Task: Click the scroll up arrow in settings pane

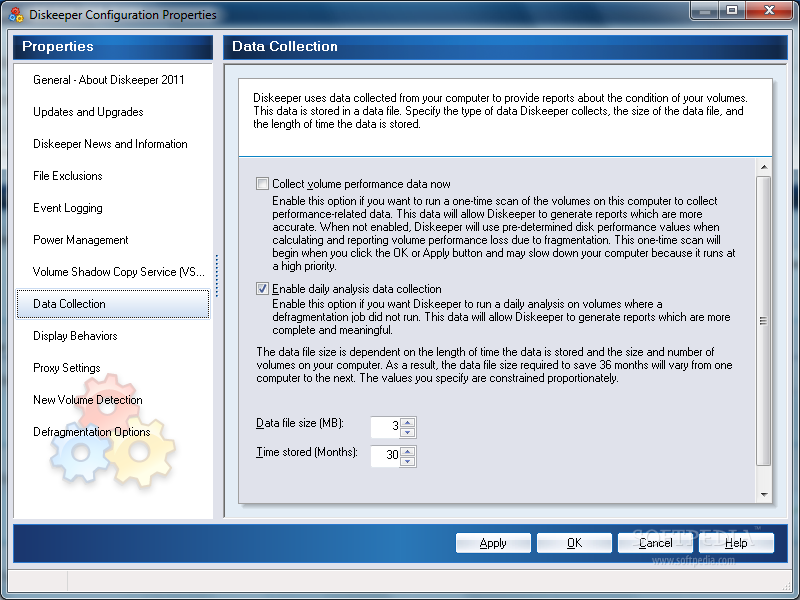Action: (764, 167)
